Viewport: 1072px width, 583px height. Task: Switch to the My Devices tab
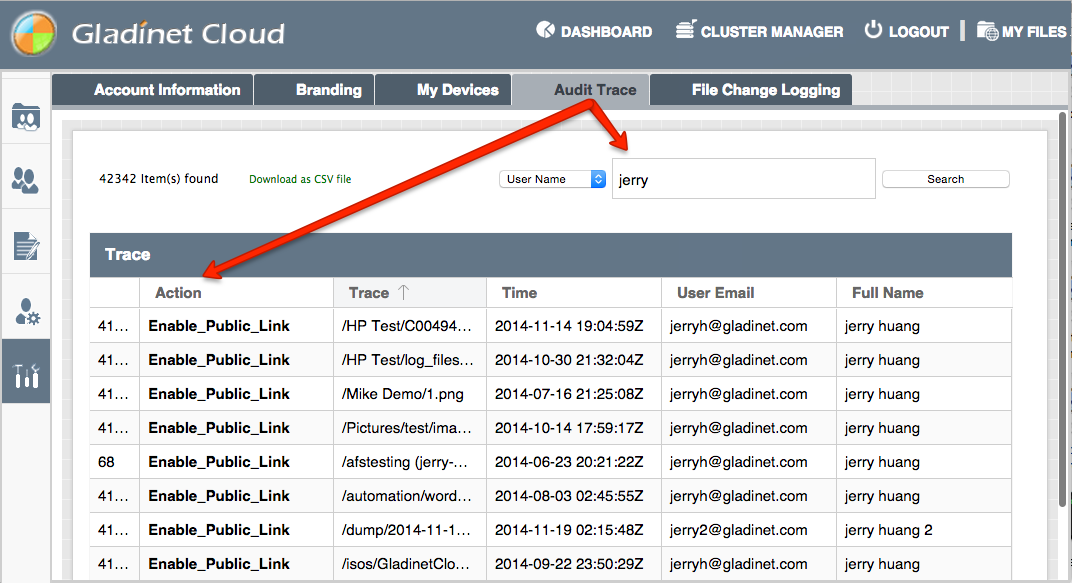(x=444, y=90)
